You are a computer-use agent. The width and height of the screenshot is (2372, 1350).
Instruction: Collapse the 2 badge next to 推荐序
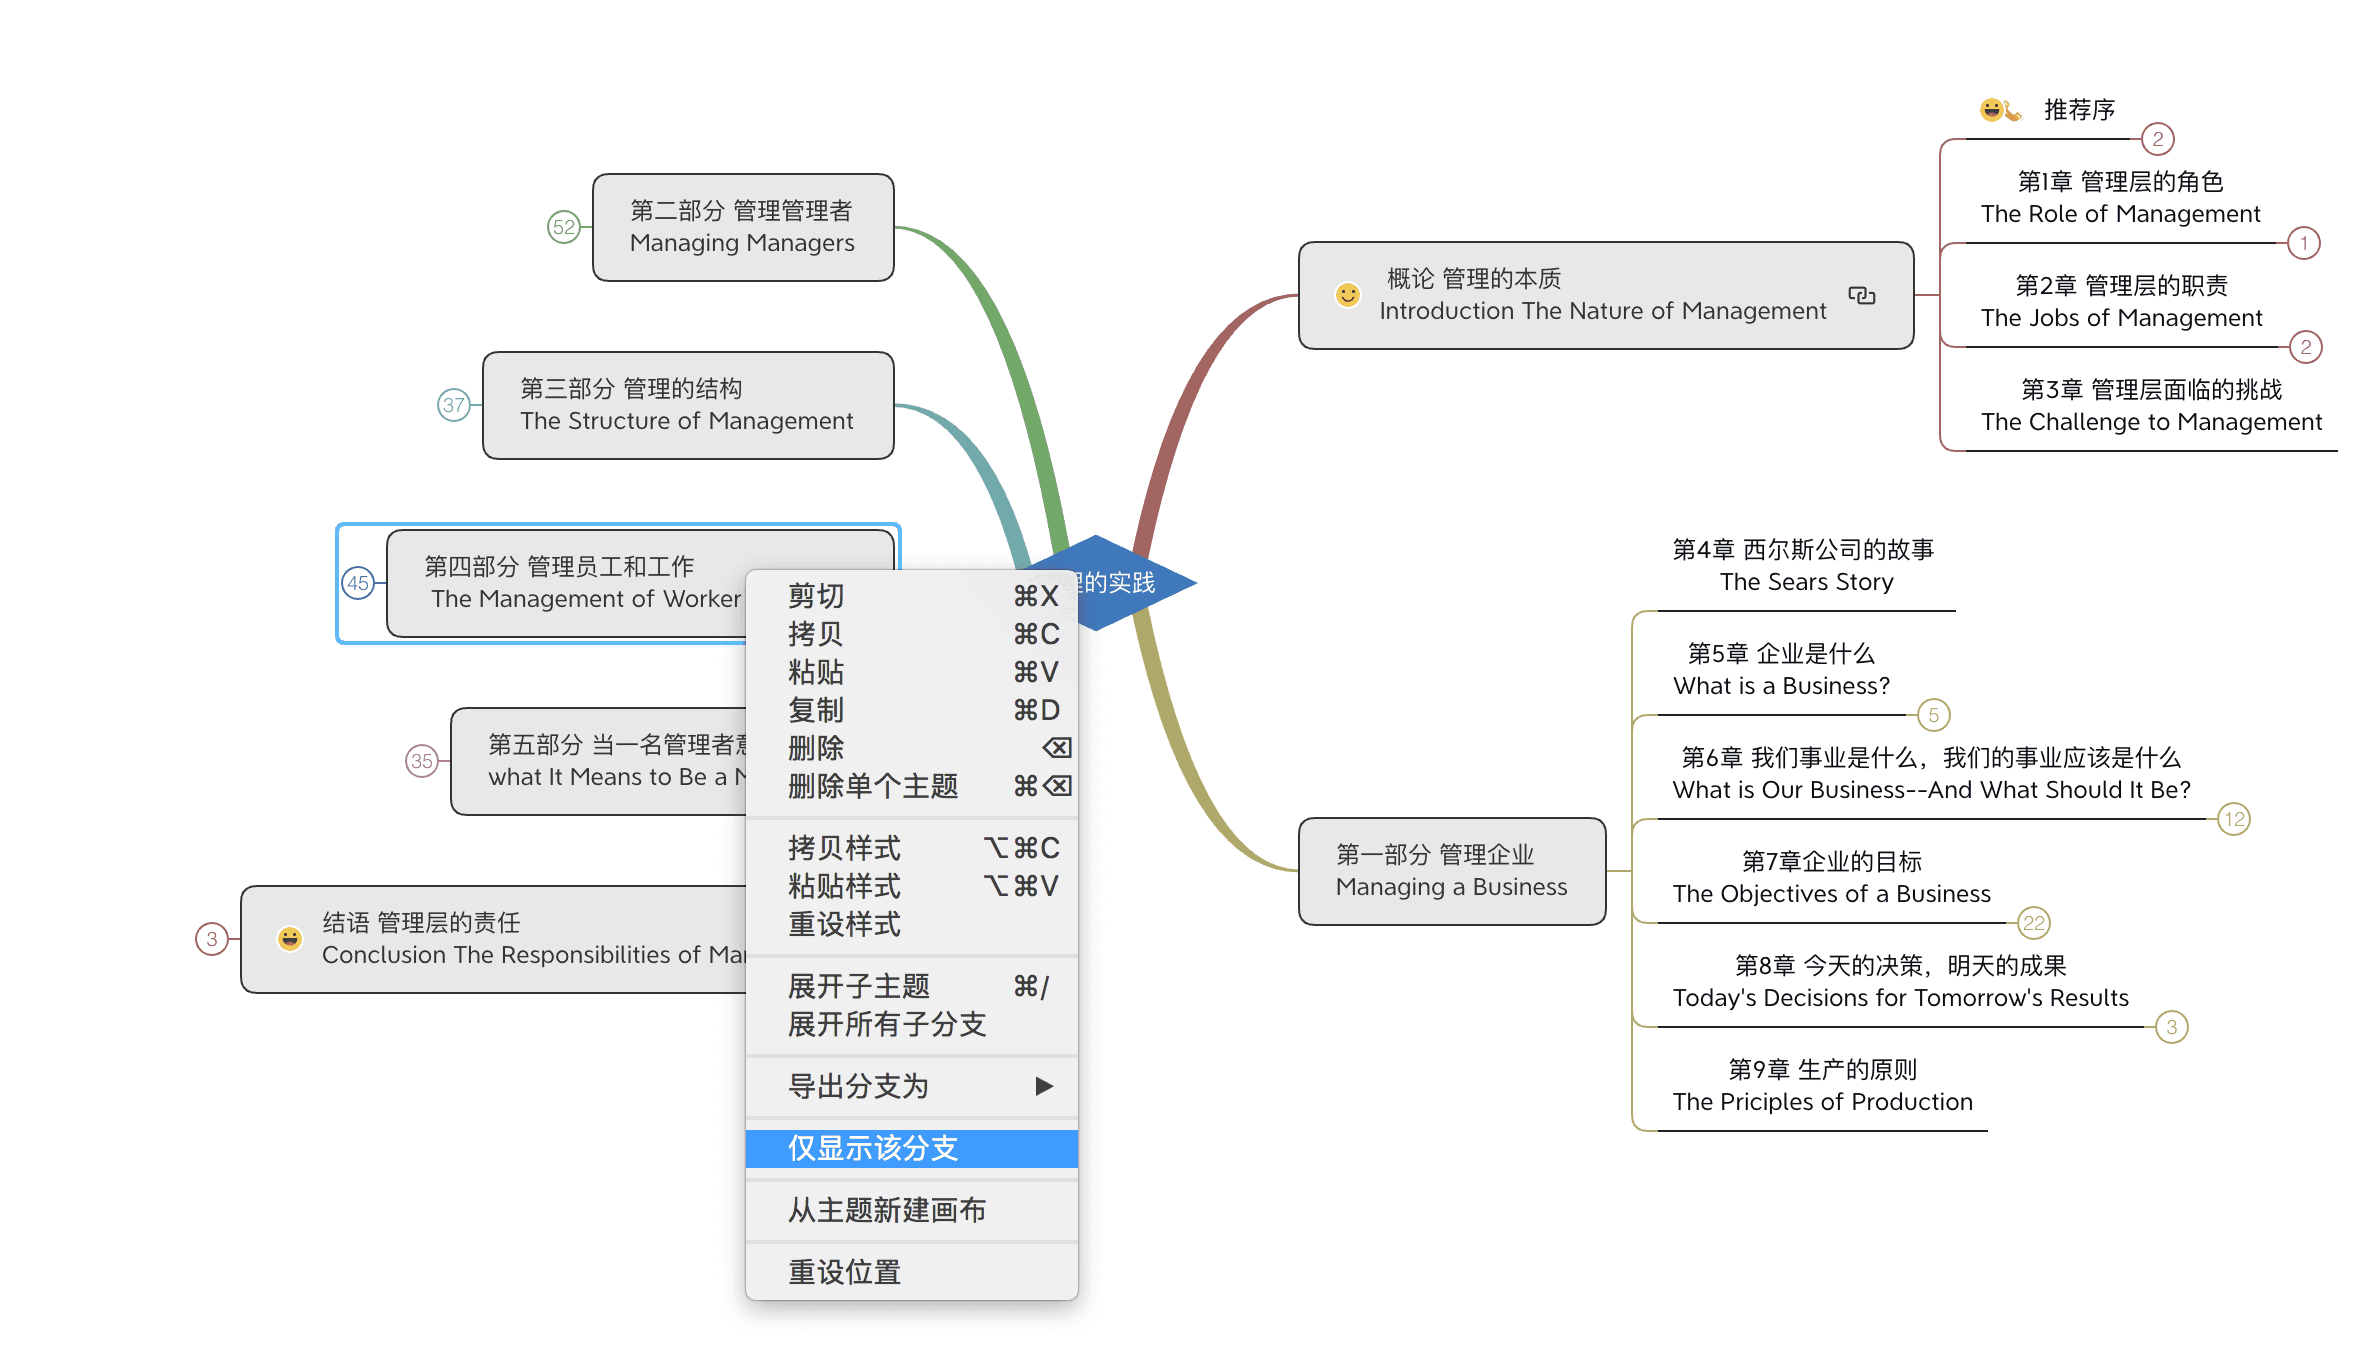click(2159, 141)
